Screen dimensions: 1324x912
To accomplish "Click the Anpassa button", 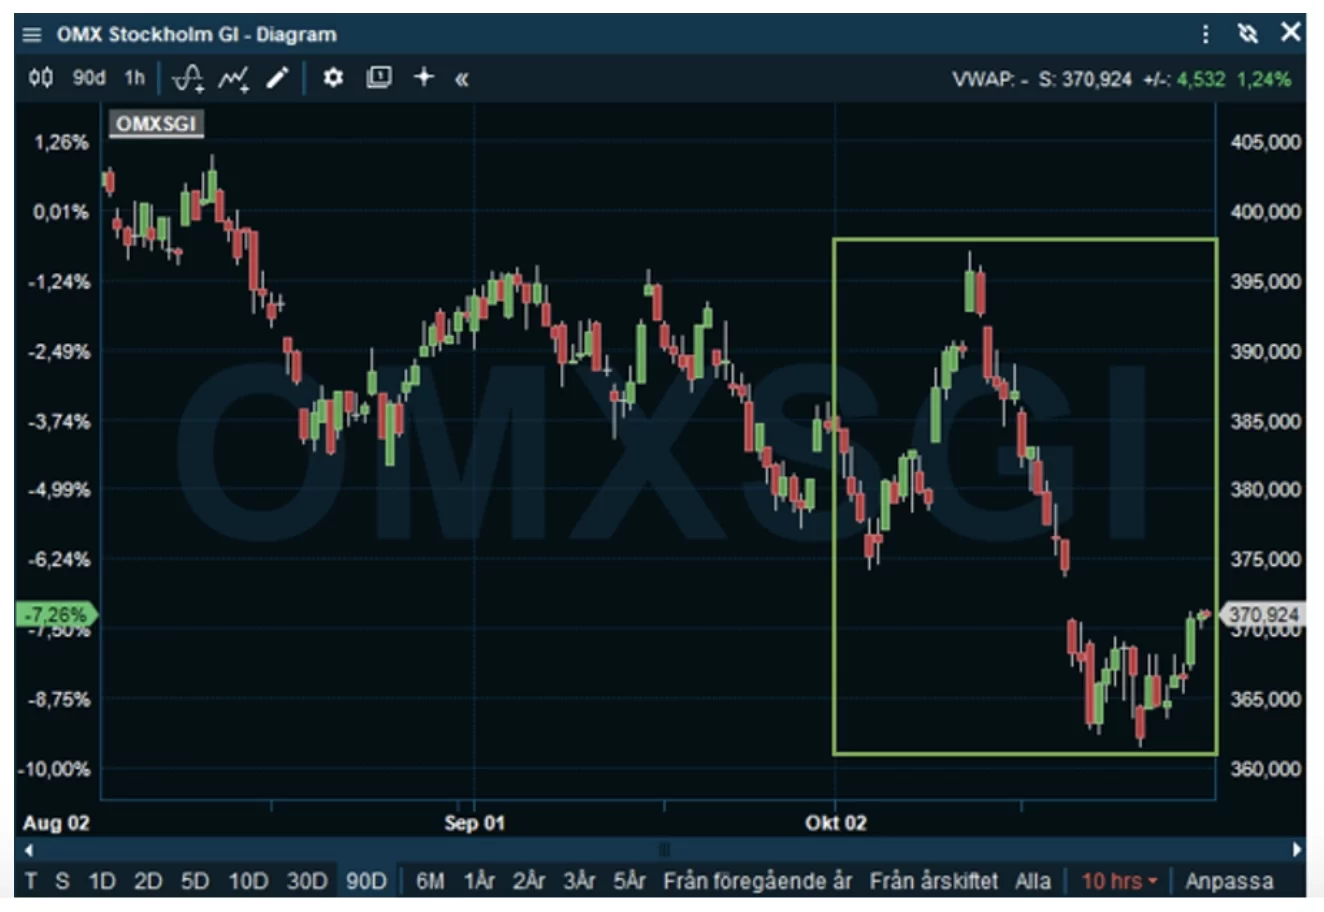I will point(1229,881).
